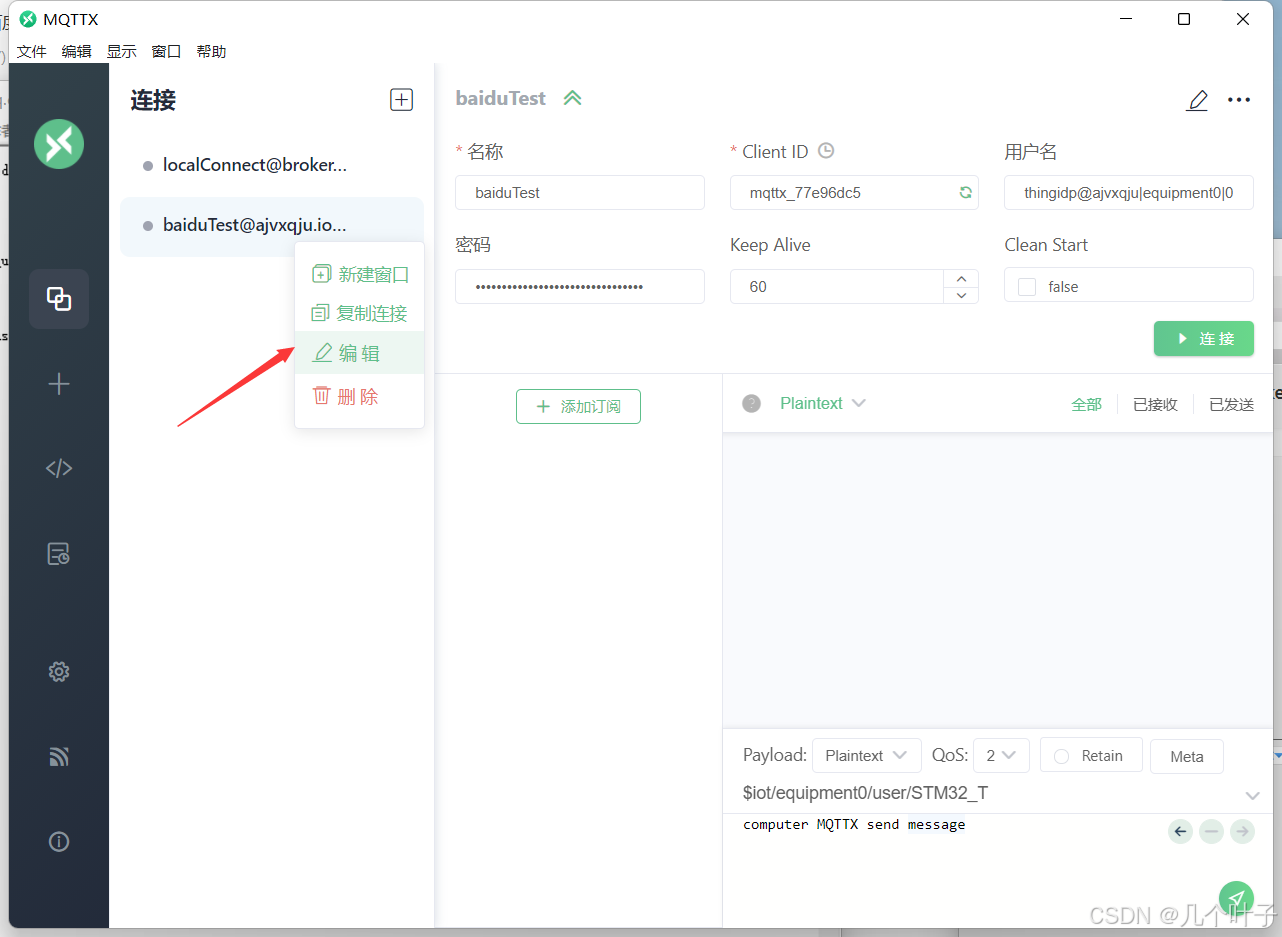Viewport: 1282px width, 937px height.
Task: Open the 文件 menu
Action: click(32, 51)
